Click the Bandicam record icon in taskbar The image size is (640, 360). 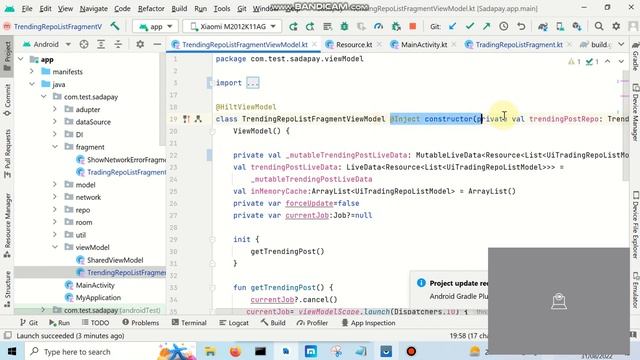pyautogui.click(x=411, y=351)
